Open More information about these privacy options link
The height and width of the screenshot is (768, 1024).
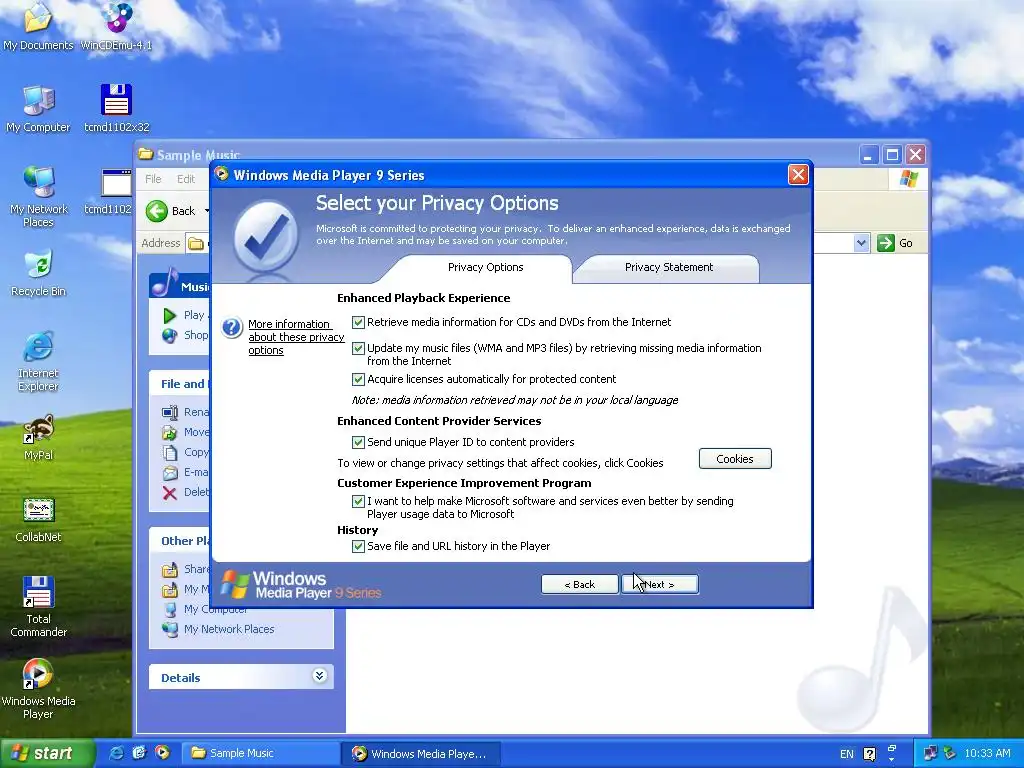click(296, 337)
